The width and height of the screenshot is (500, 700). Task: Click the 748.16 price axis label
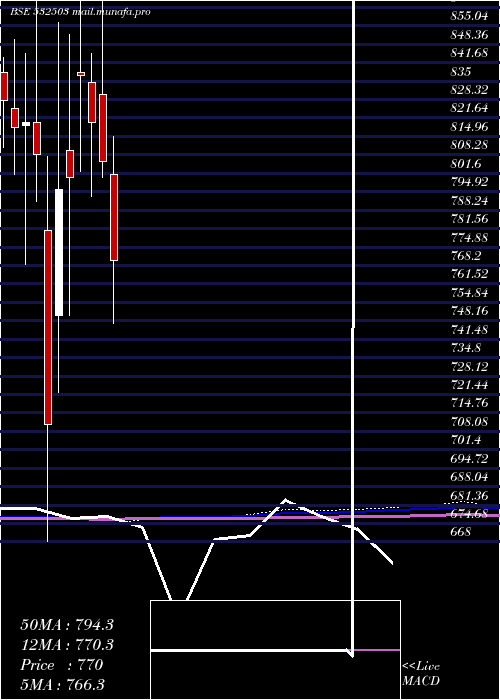click(x=469, y=310)
